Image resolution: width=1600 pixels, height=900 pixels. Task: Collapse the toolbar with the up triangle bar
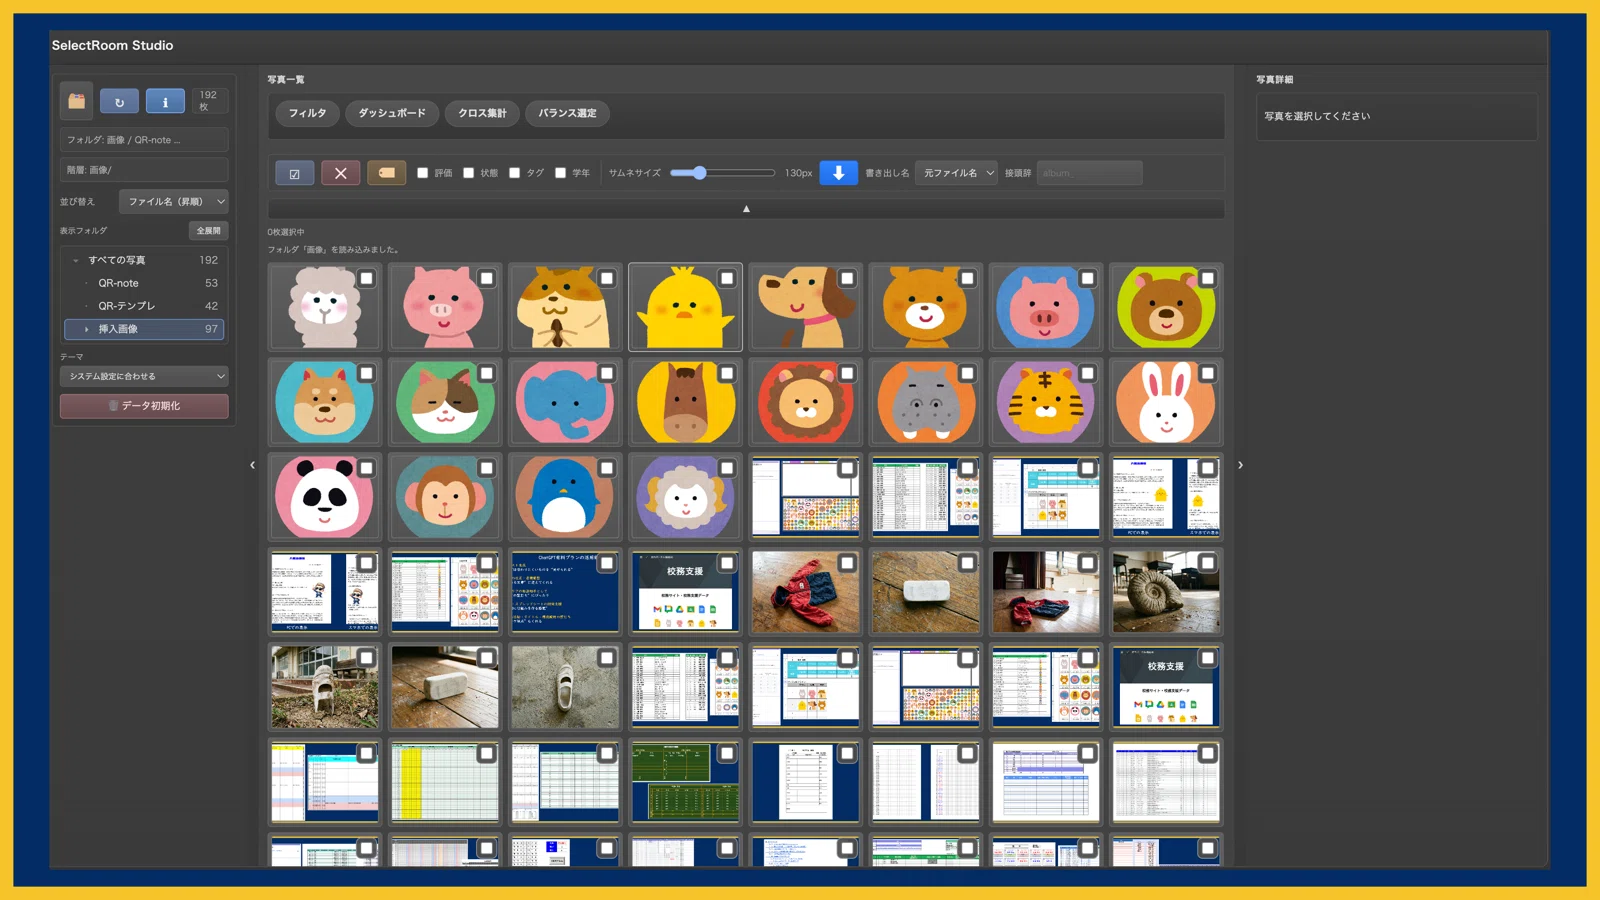[746, 209]
